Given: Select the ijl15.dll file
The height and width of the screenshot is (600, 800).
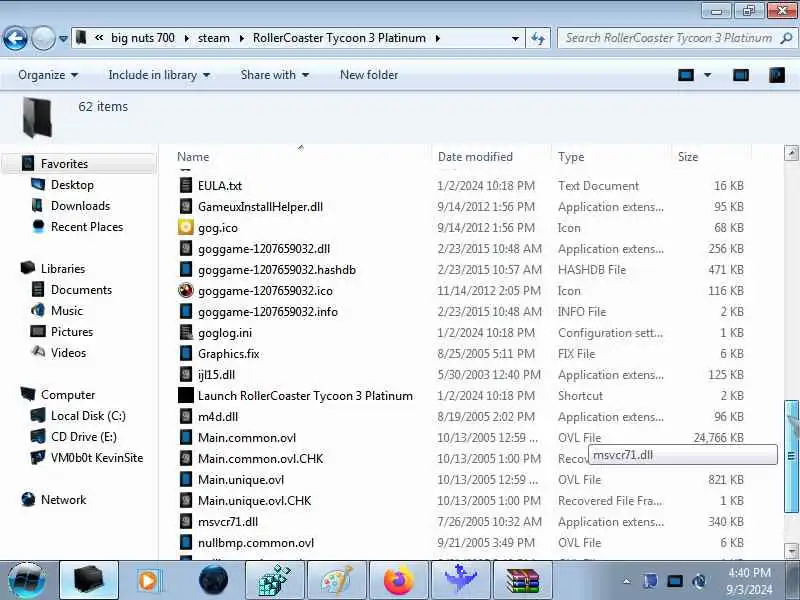Looking at the screenshot, I should click(216, 374).
